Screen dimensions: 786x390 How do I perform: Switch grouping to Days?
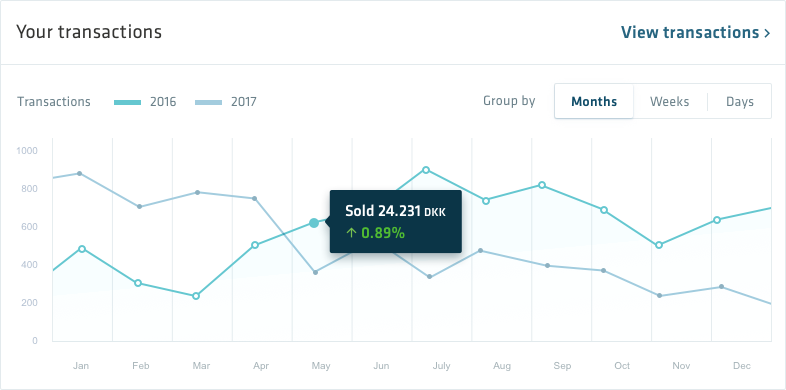pos(740,102)
